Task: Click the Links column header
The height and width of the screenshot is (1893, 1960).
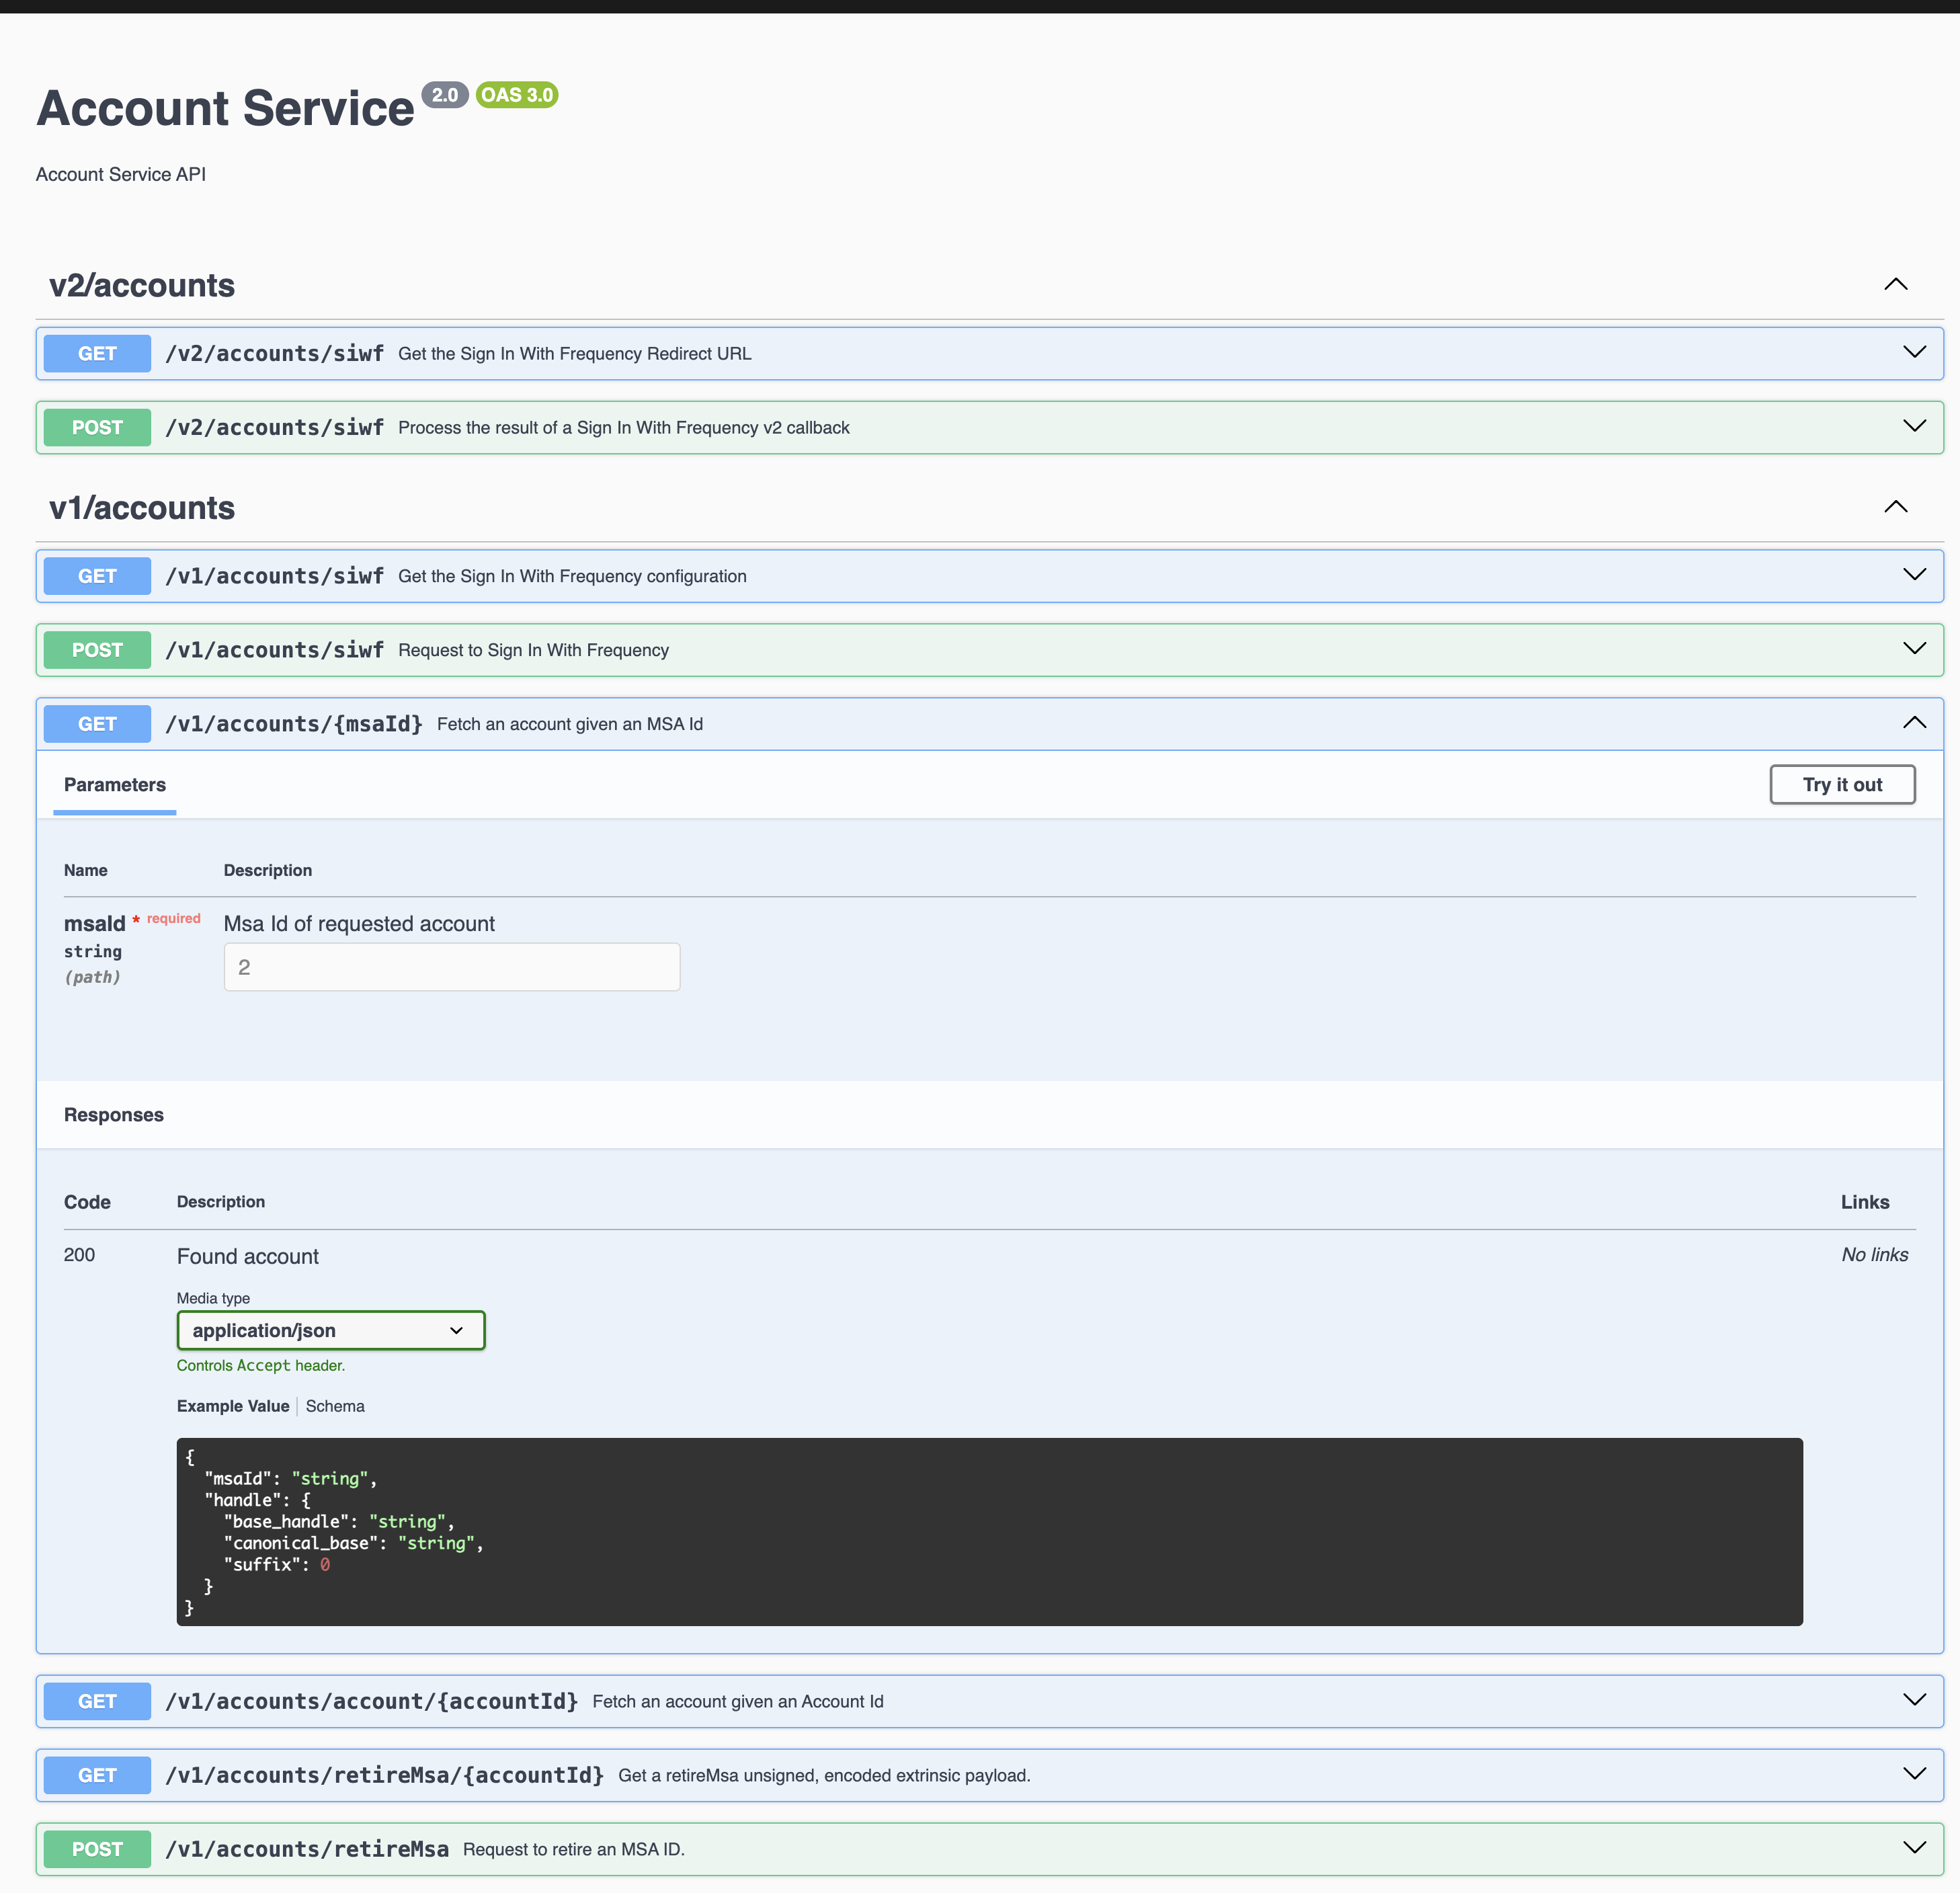Action: click(x=1865, y=1202)
